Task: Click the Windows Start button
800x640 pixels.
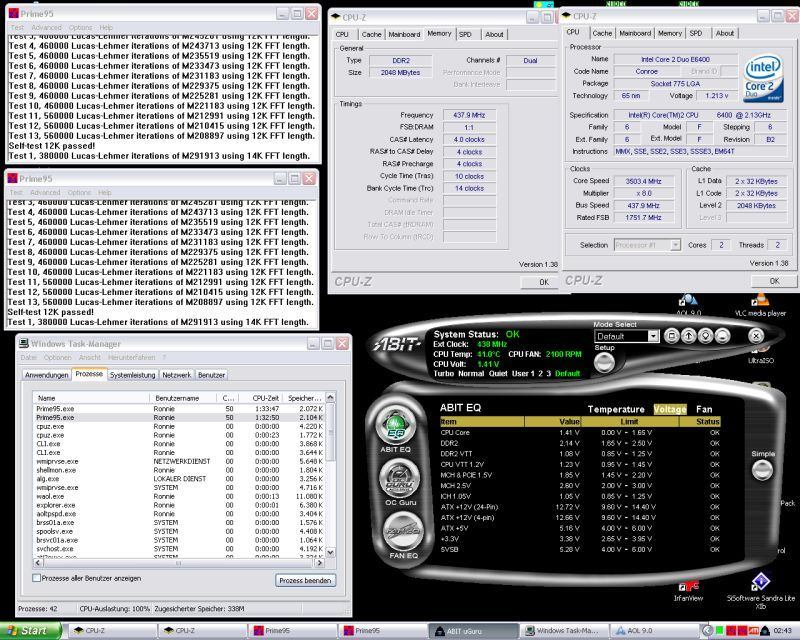Action: 31,631
